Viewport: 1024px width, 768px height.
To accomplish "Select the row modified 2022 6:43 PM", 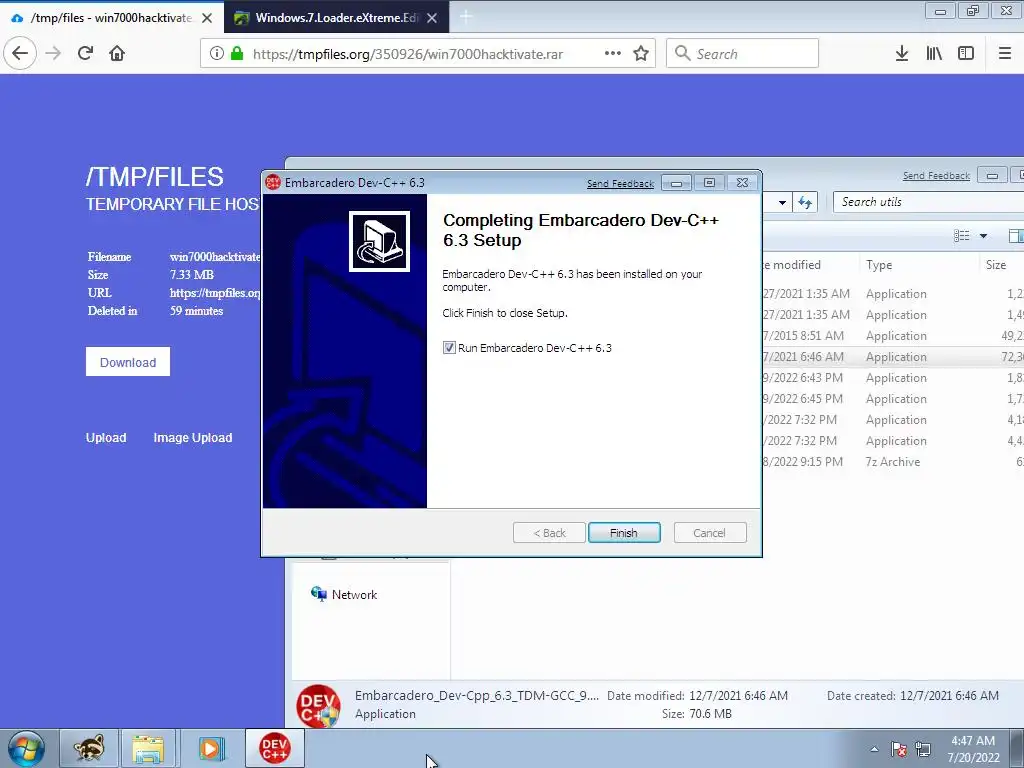I will (893, 377).
